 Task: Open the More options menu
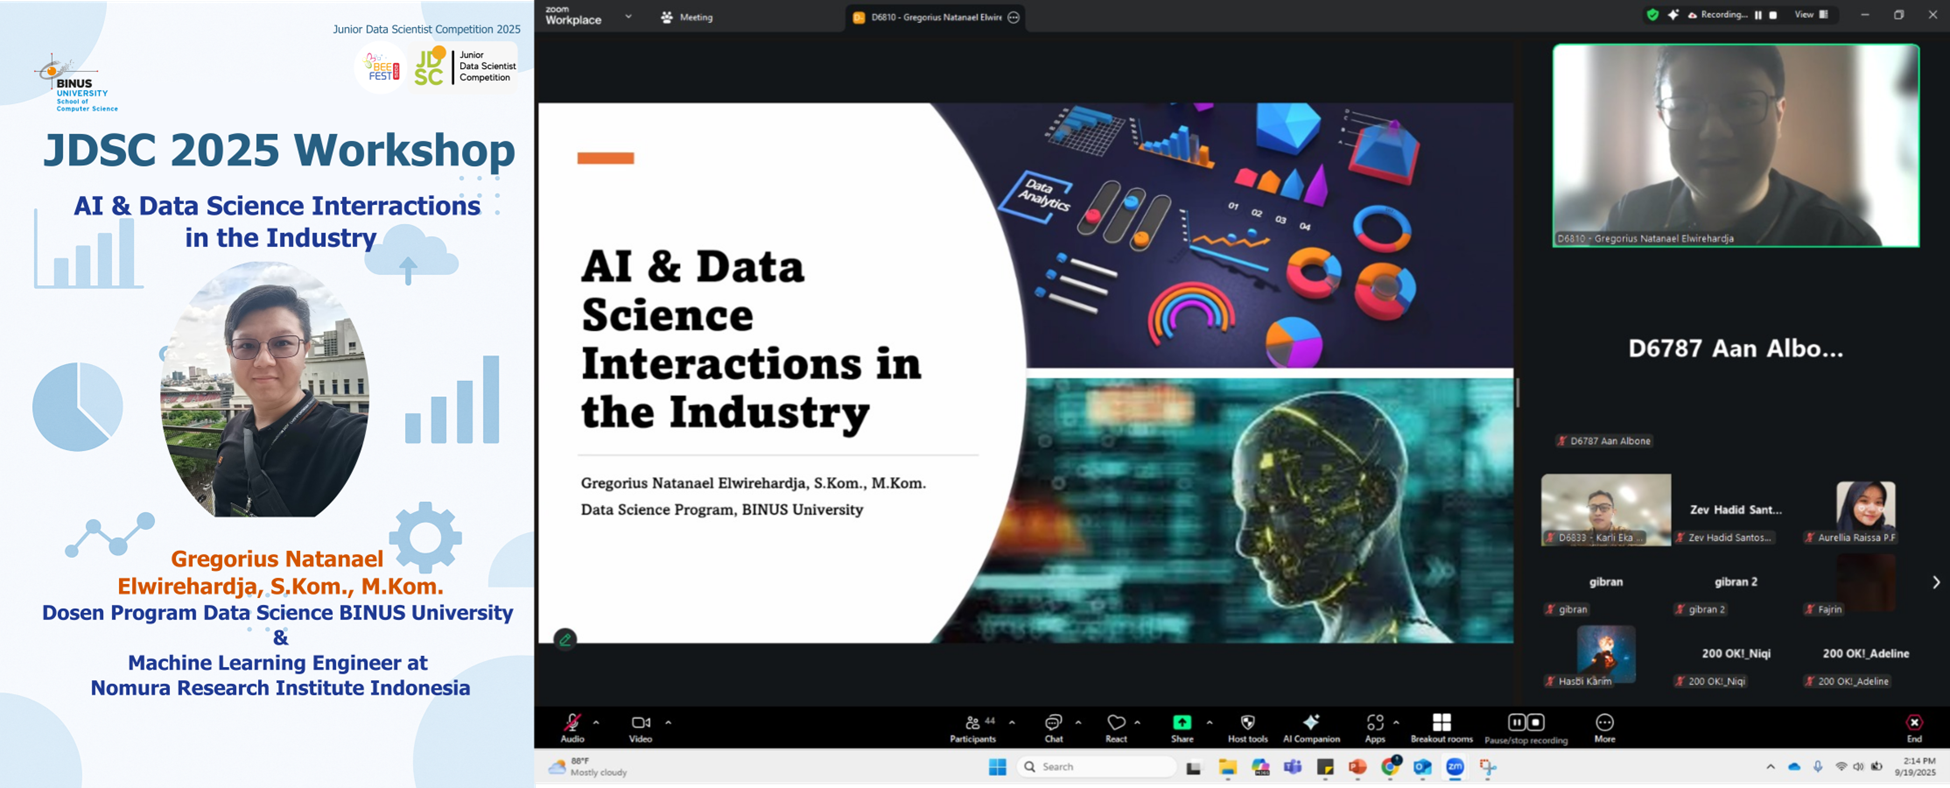pos(1604,726)
